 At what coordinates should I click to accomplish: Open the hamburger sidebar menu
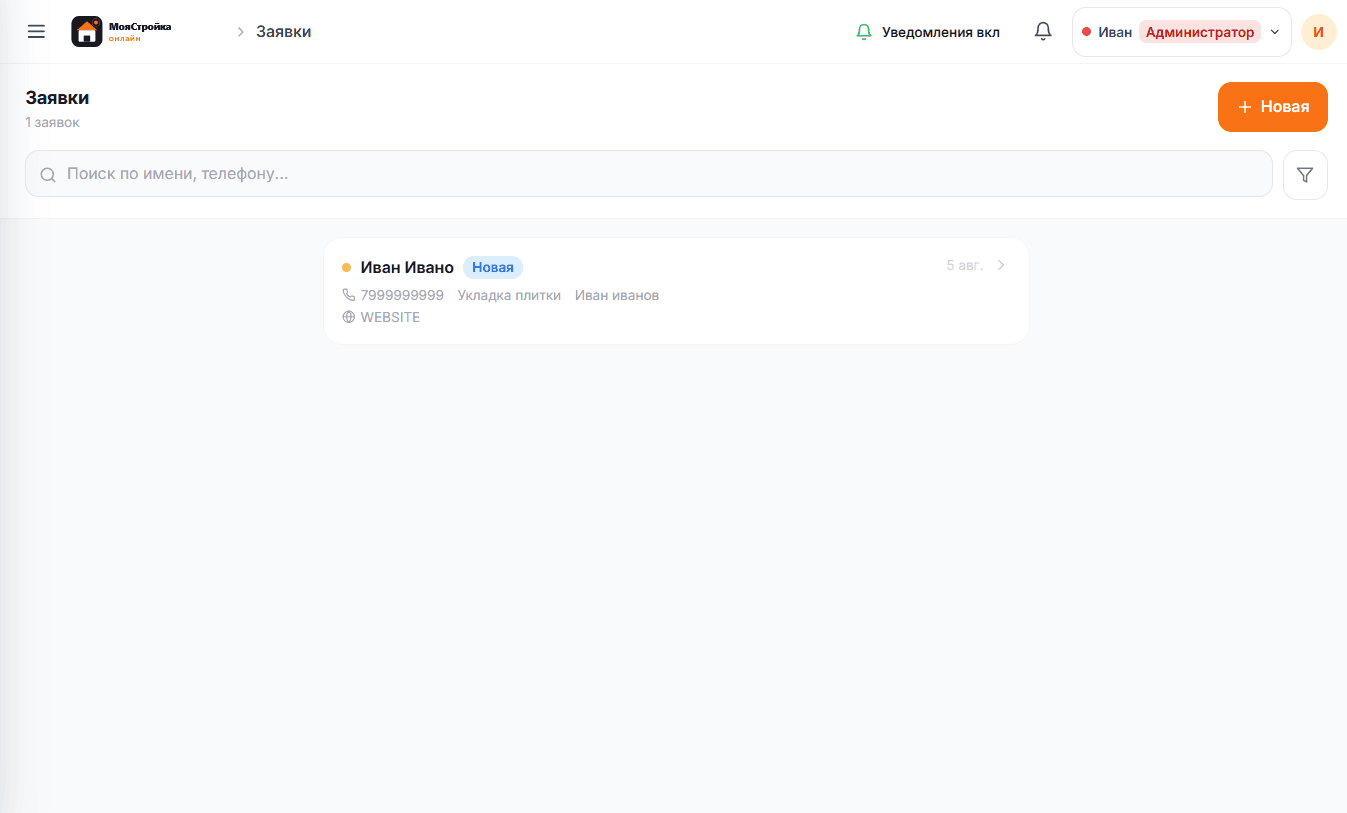36,32
